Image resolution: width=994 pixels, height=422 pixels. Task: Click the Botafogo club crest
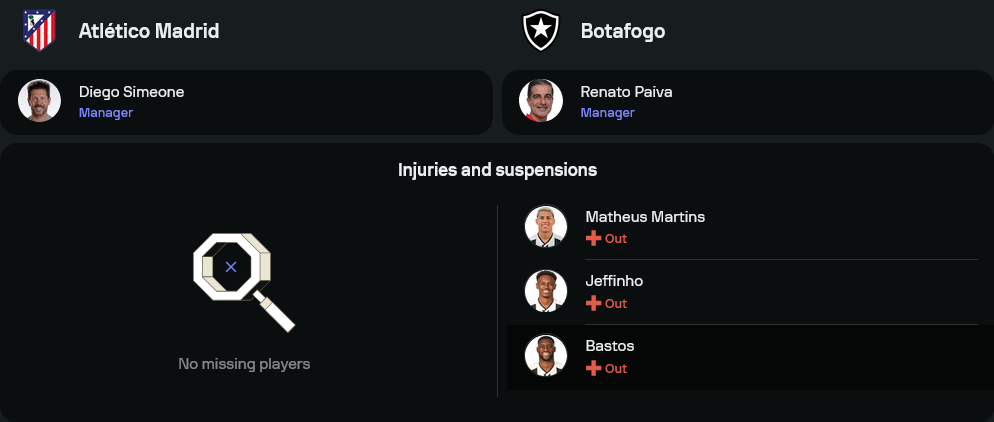[540, 31]
